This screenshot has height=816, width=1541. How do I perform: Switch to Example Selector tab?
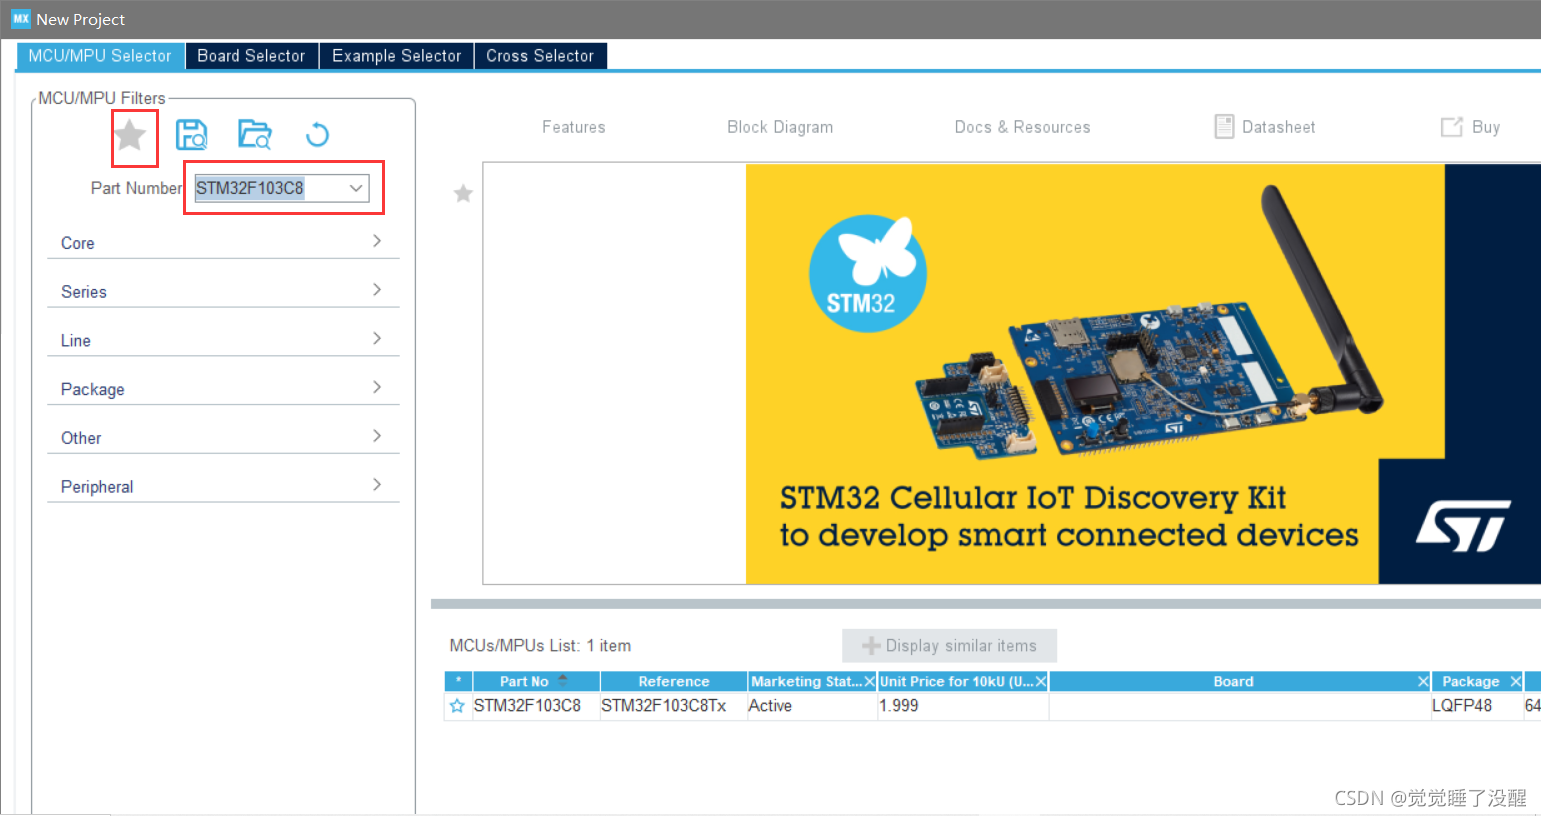coord(396,56)
